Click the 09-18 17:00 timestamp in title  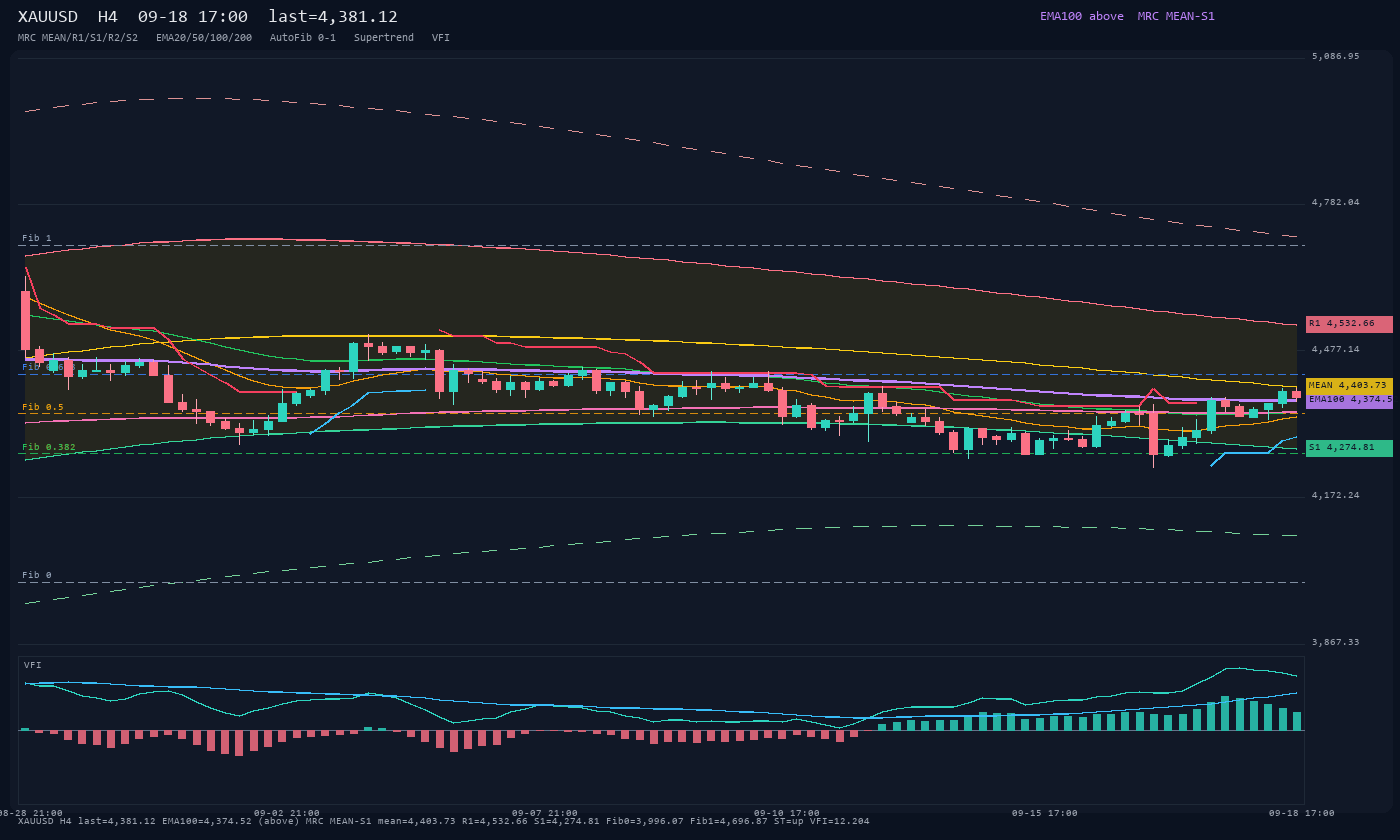(193, 17)
